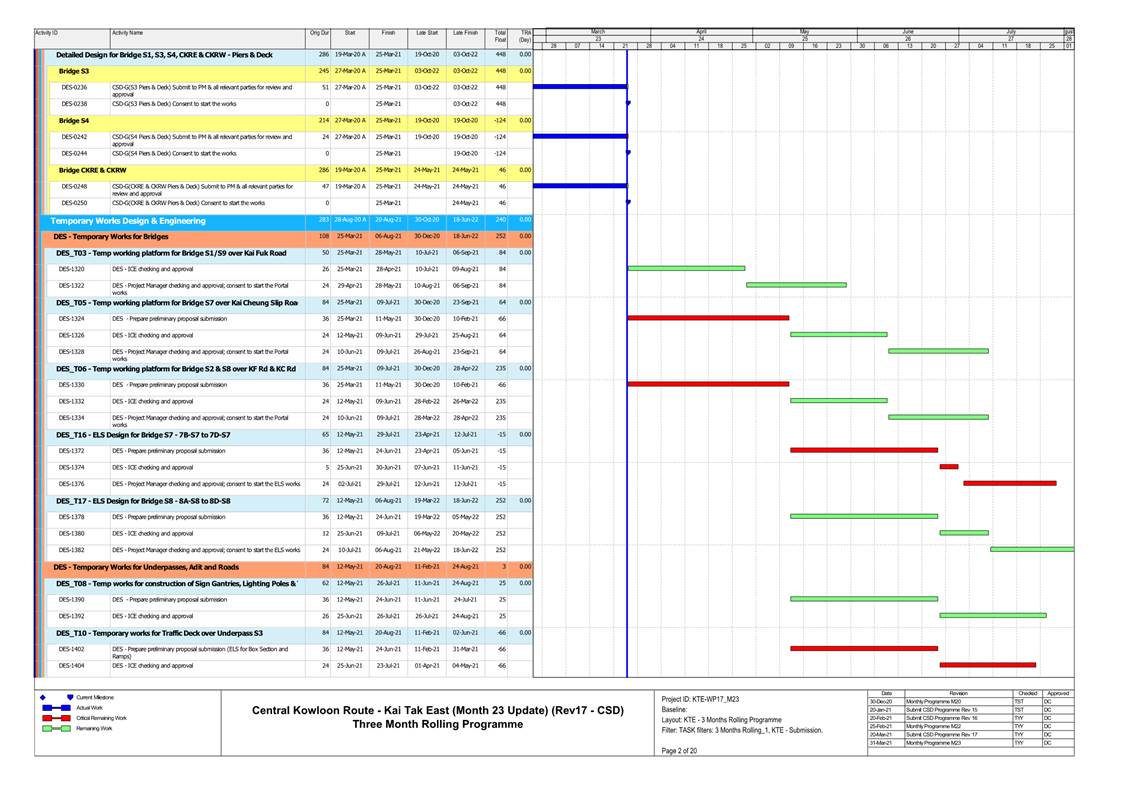Click the Current Milestone diamond legend icon
Screen dimensions: 1139x805
(x=43, y=697)
